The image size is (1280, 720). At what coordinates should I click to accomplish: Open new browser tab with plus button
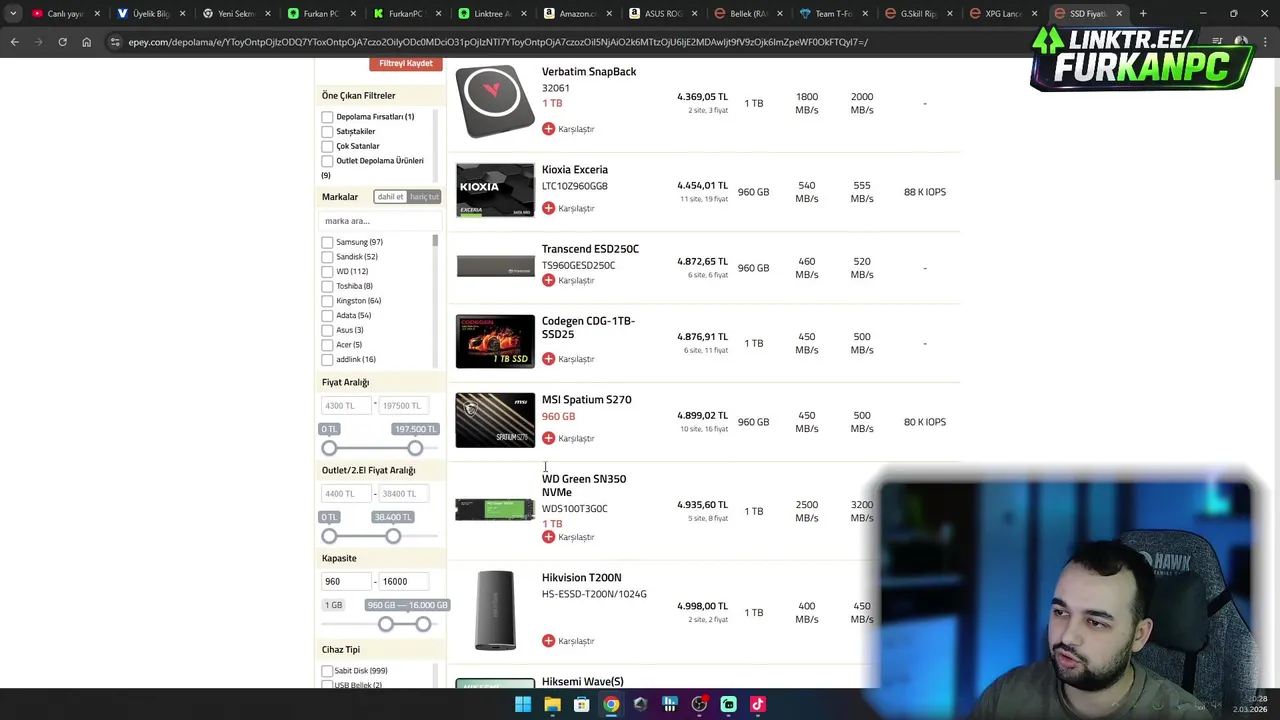(x=1143, y=14)
